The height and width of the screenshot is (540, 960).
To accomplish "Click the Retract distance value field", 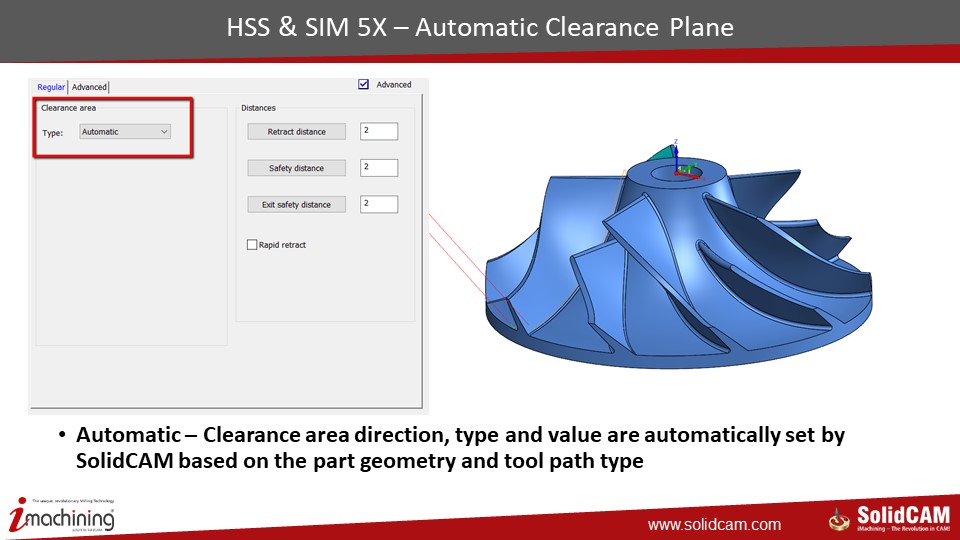I will click(379, 131).
